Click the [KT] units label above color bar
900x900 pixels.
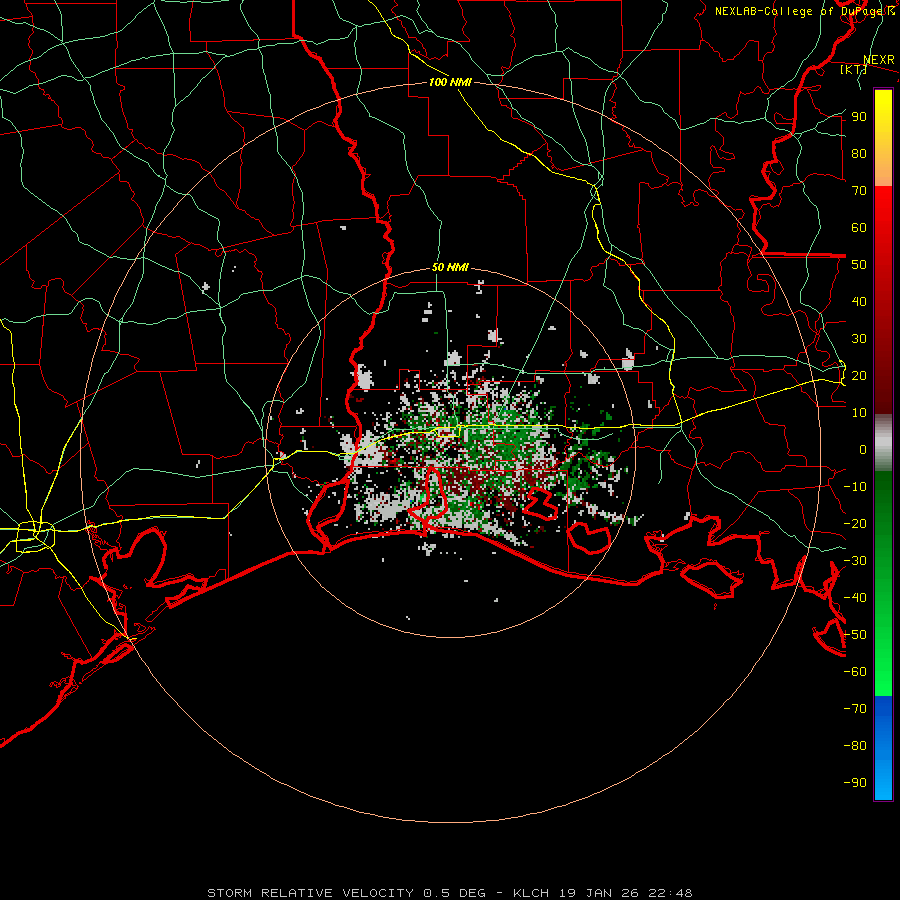tap(853, 69)
